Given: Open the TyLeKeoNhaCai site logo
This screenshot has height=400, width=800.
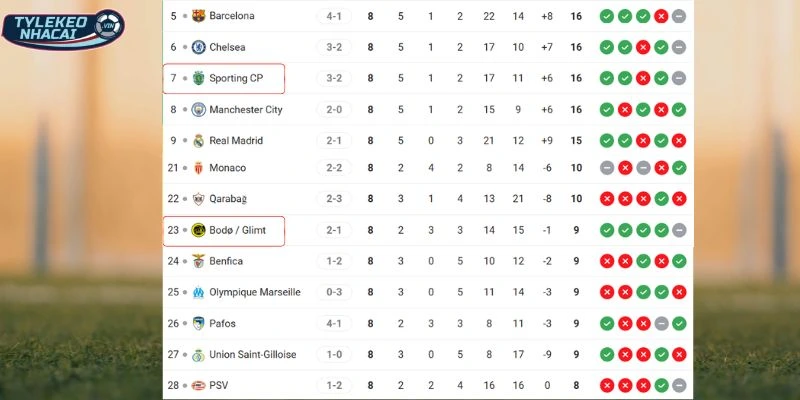Looking at the screenshot, I should point(62,28).
